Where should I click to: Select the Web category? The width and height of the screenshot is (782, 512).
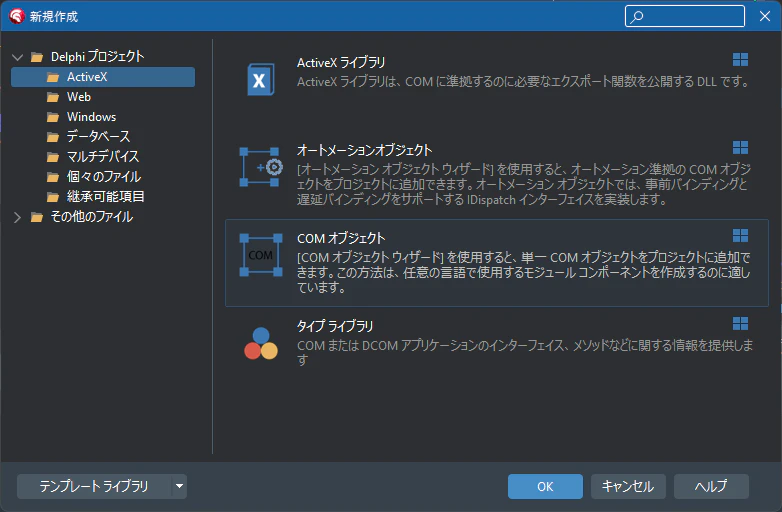[x=79, y=97]
